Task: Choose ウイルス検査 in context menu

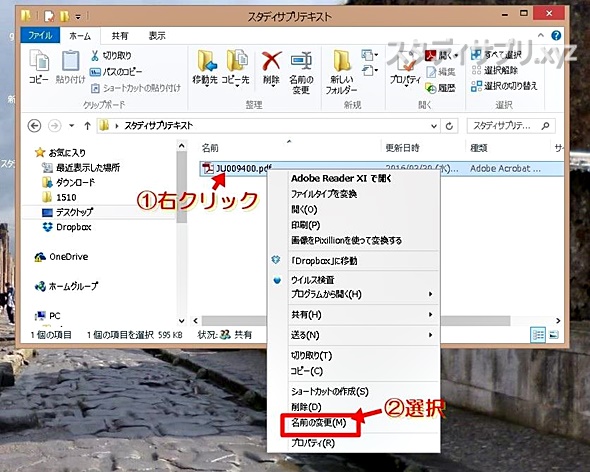Action: (312, 280)
